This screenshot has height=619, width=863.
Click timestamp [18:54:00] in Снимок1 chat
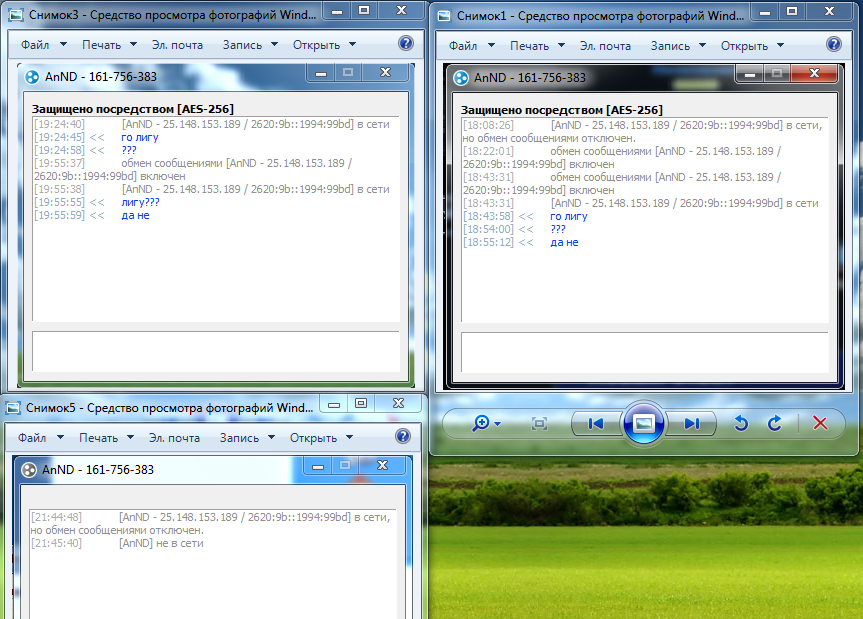point(488,229)
